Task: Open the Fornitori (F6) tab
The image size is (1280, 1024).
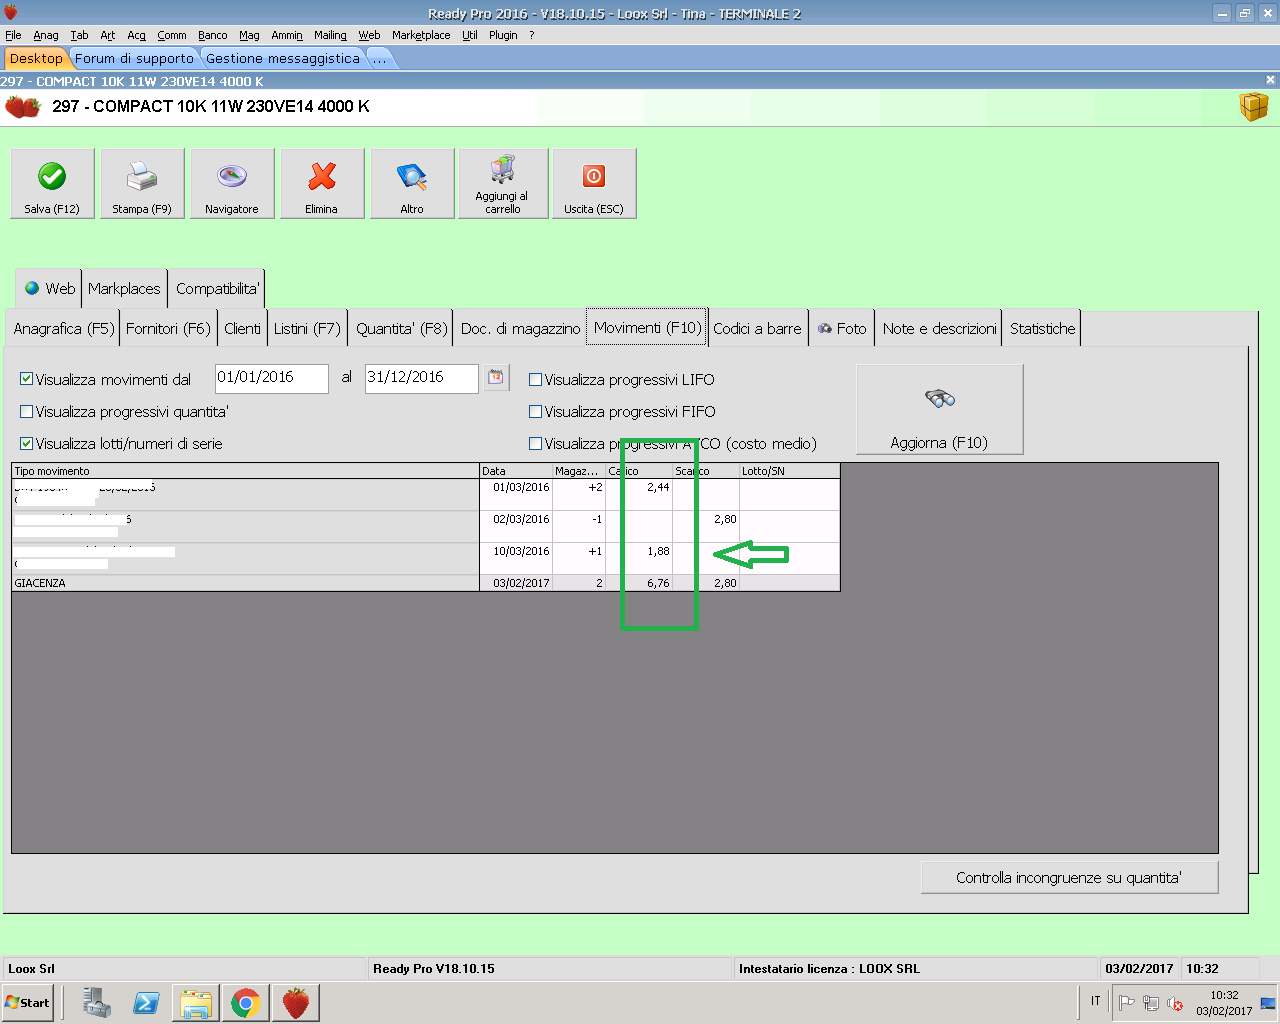Action: (x=168, y=328)
